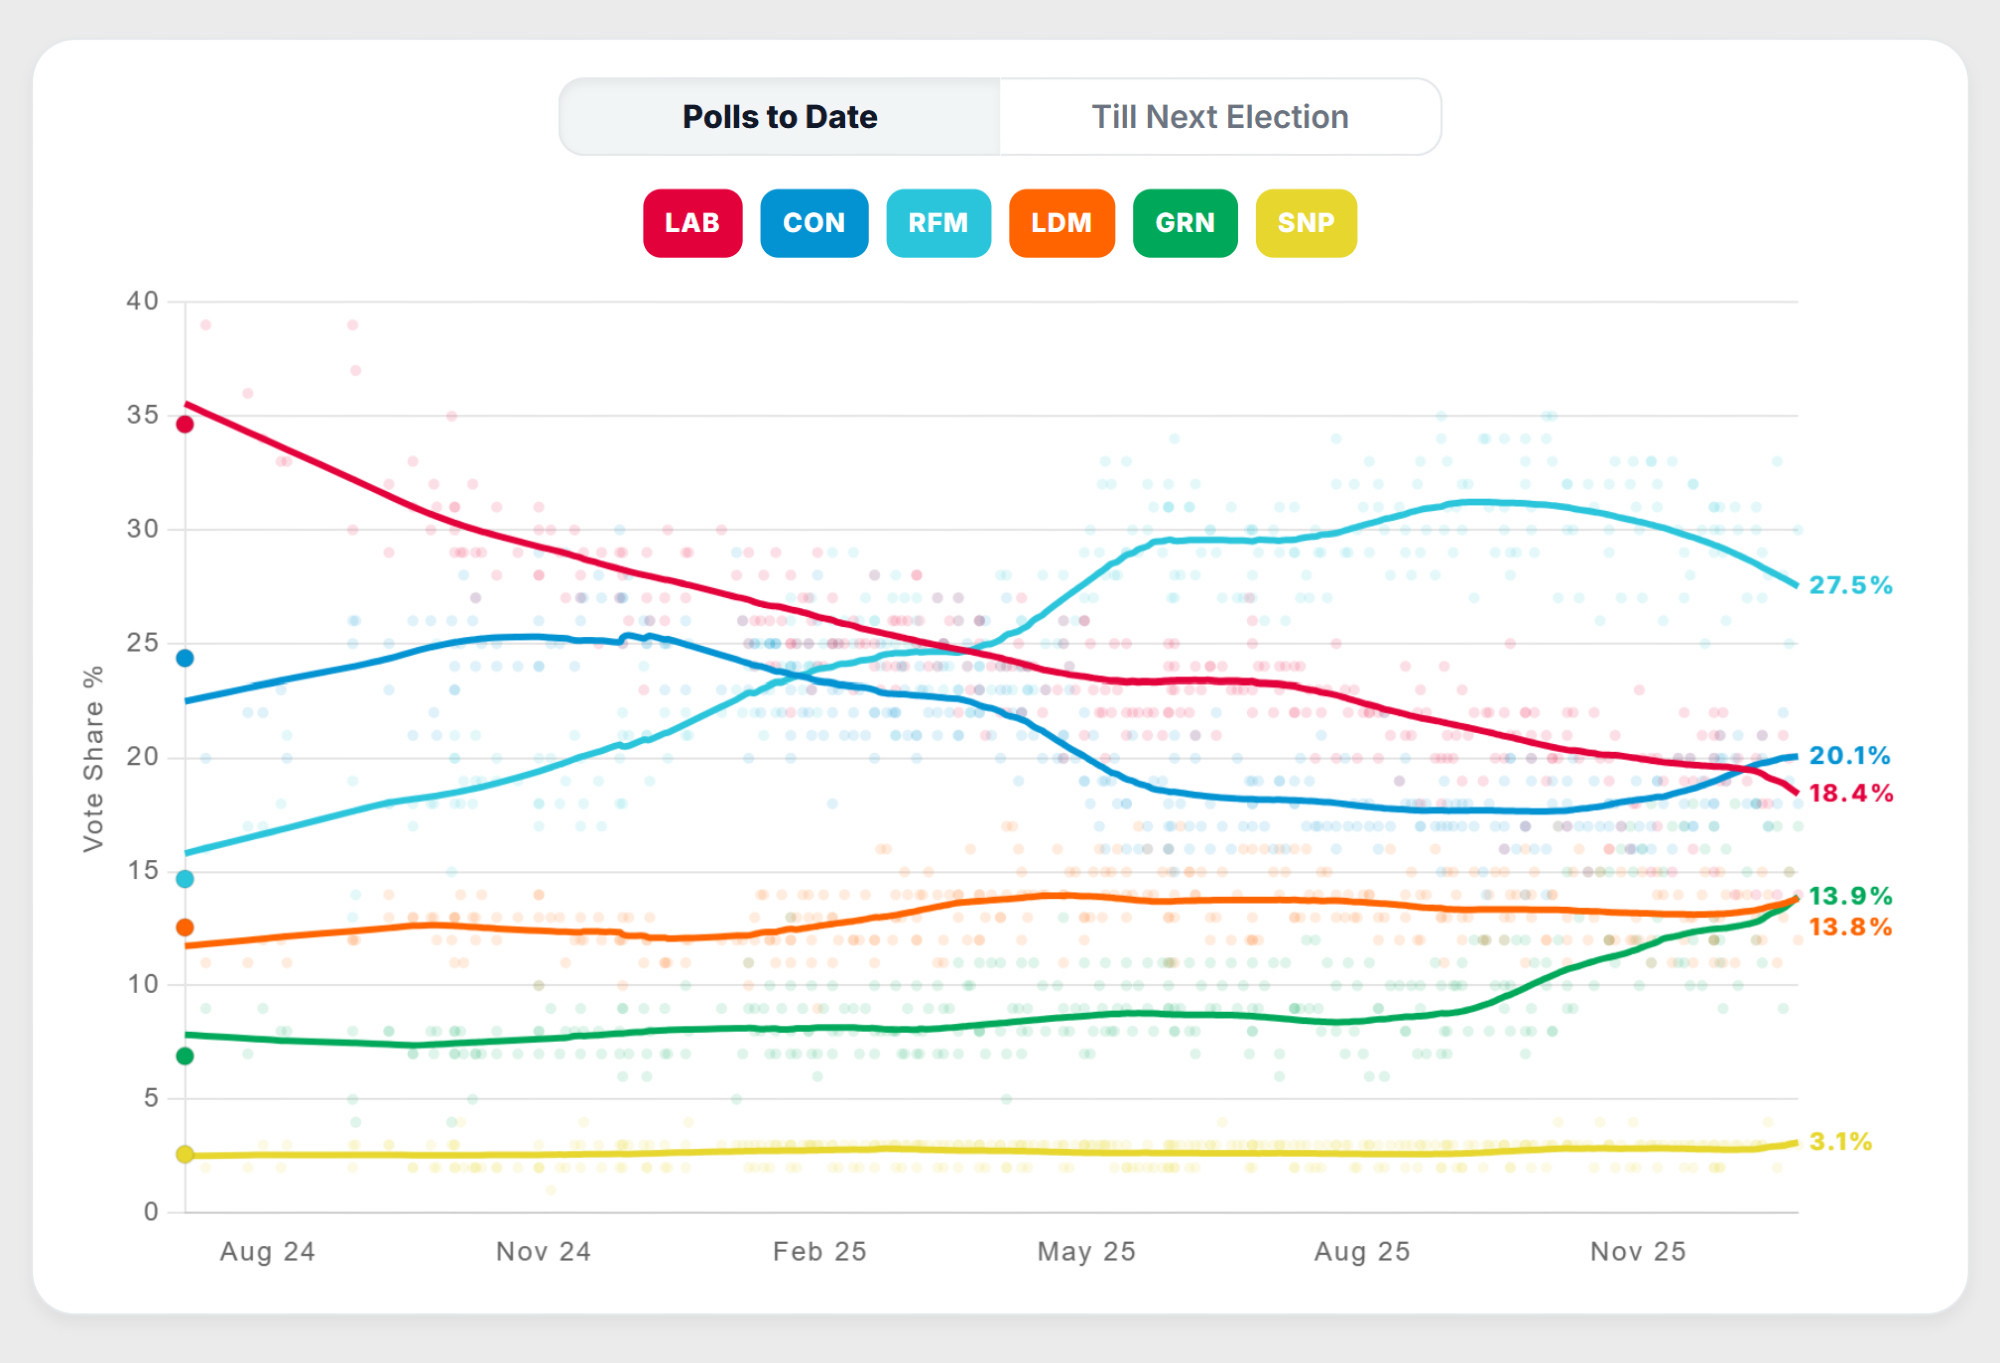Click the orange Lib Dem starting dot
This screenshot has height=1363, width=2000.
point(185,928)
